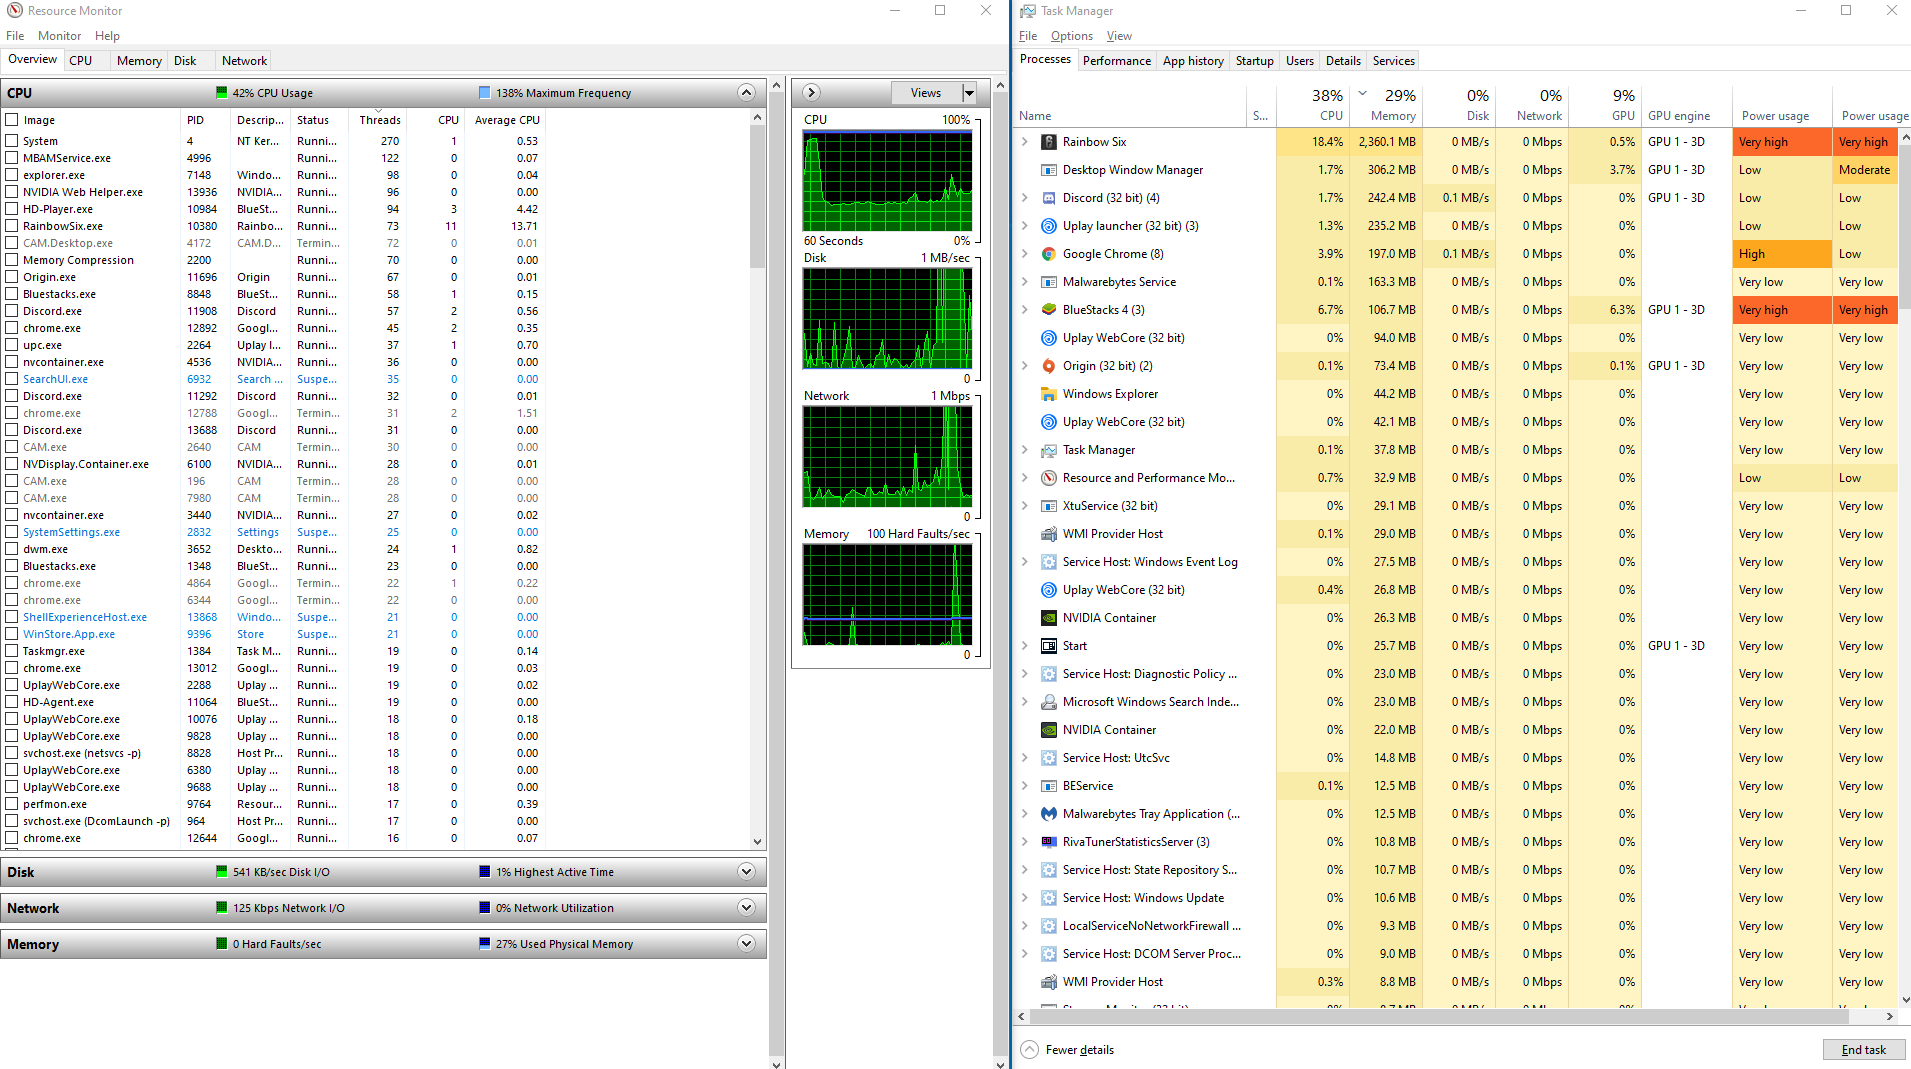Click the Malwarebytes Service icon
The image size is (1911, 1069).
coord(1048,282)
